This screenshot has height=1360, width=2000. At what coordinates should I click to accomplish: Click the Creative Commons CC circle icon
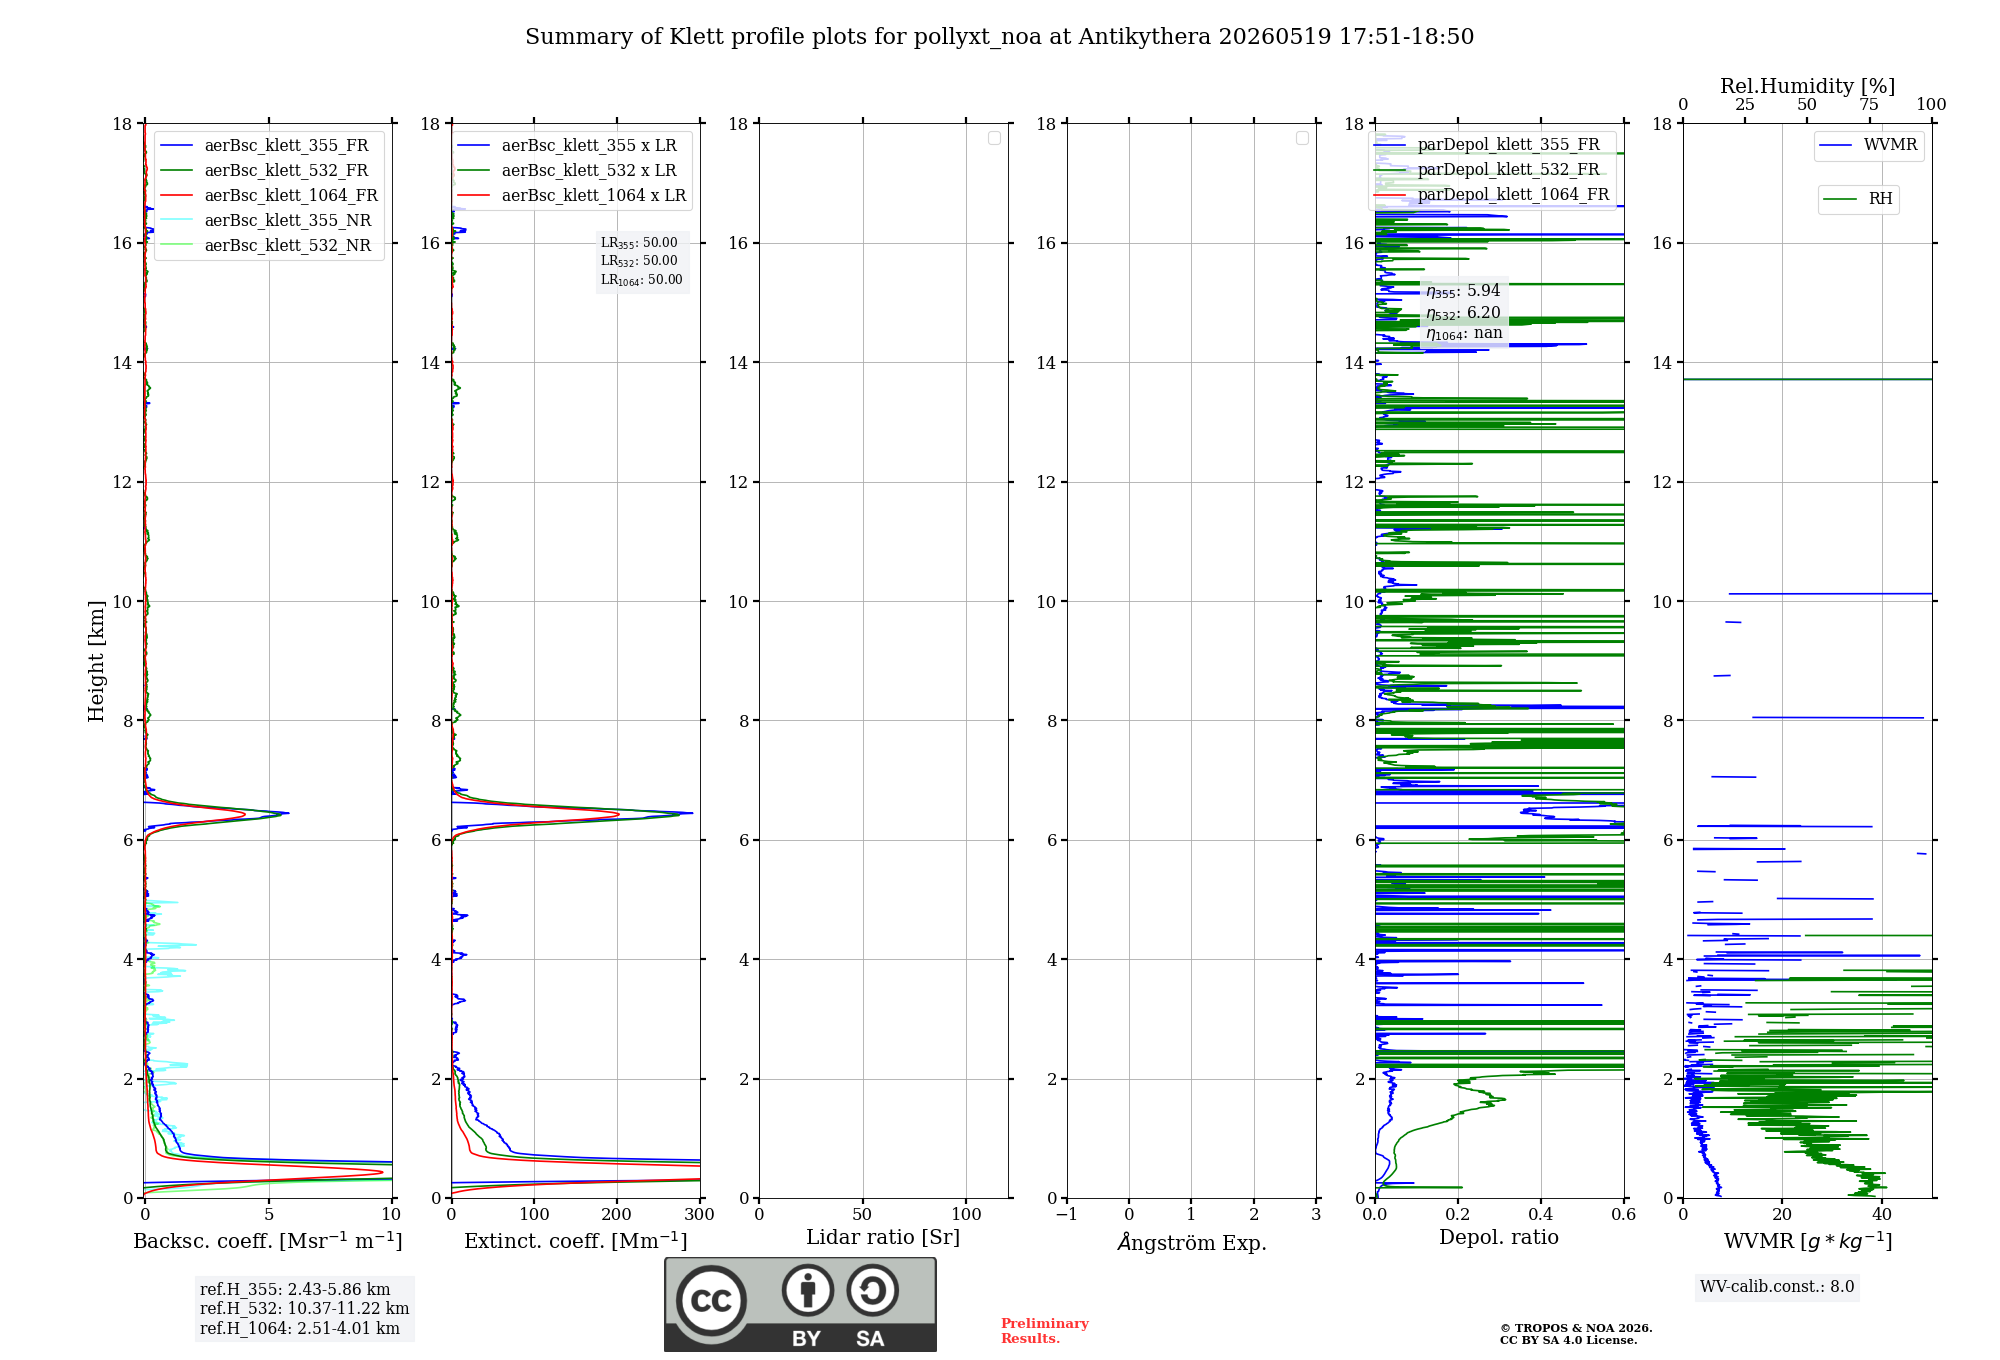(x=711, y=1301)
